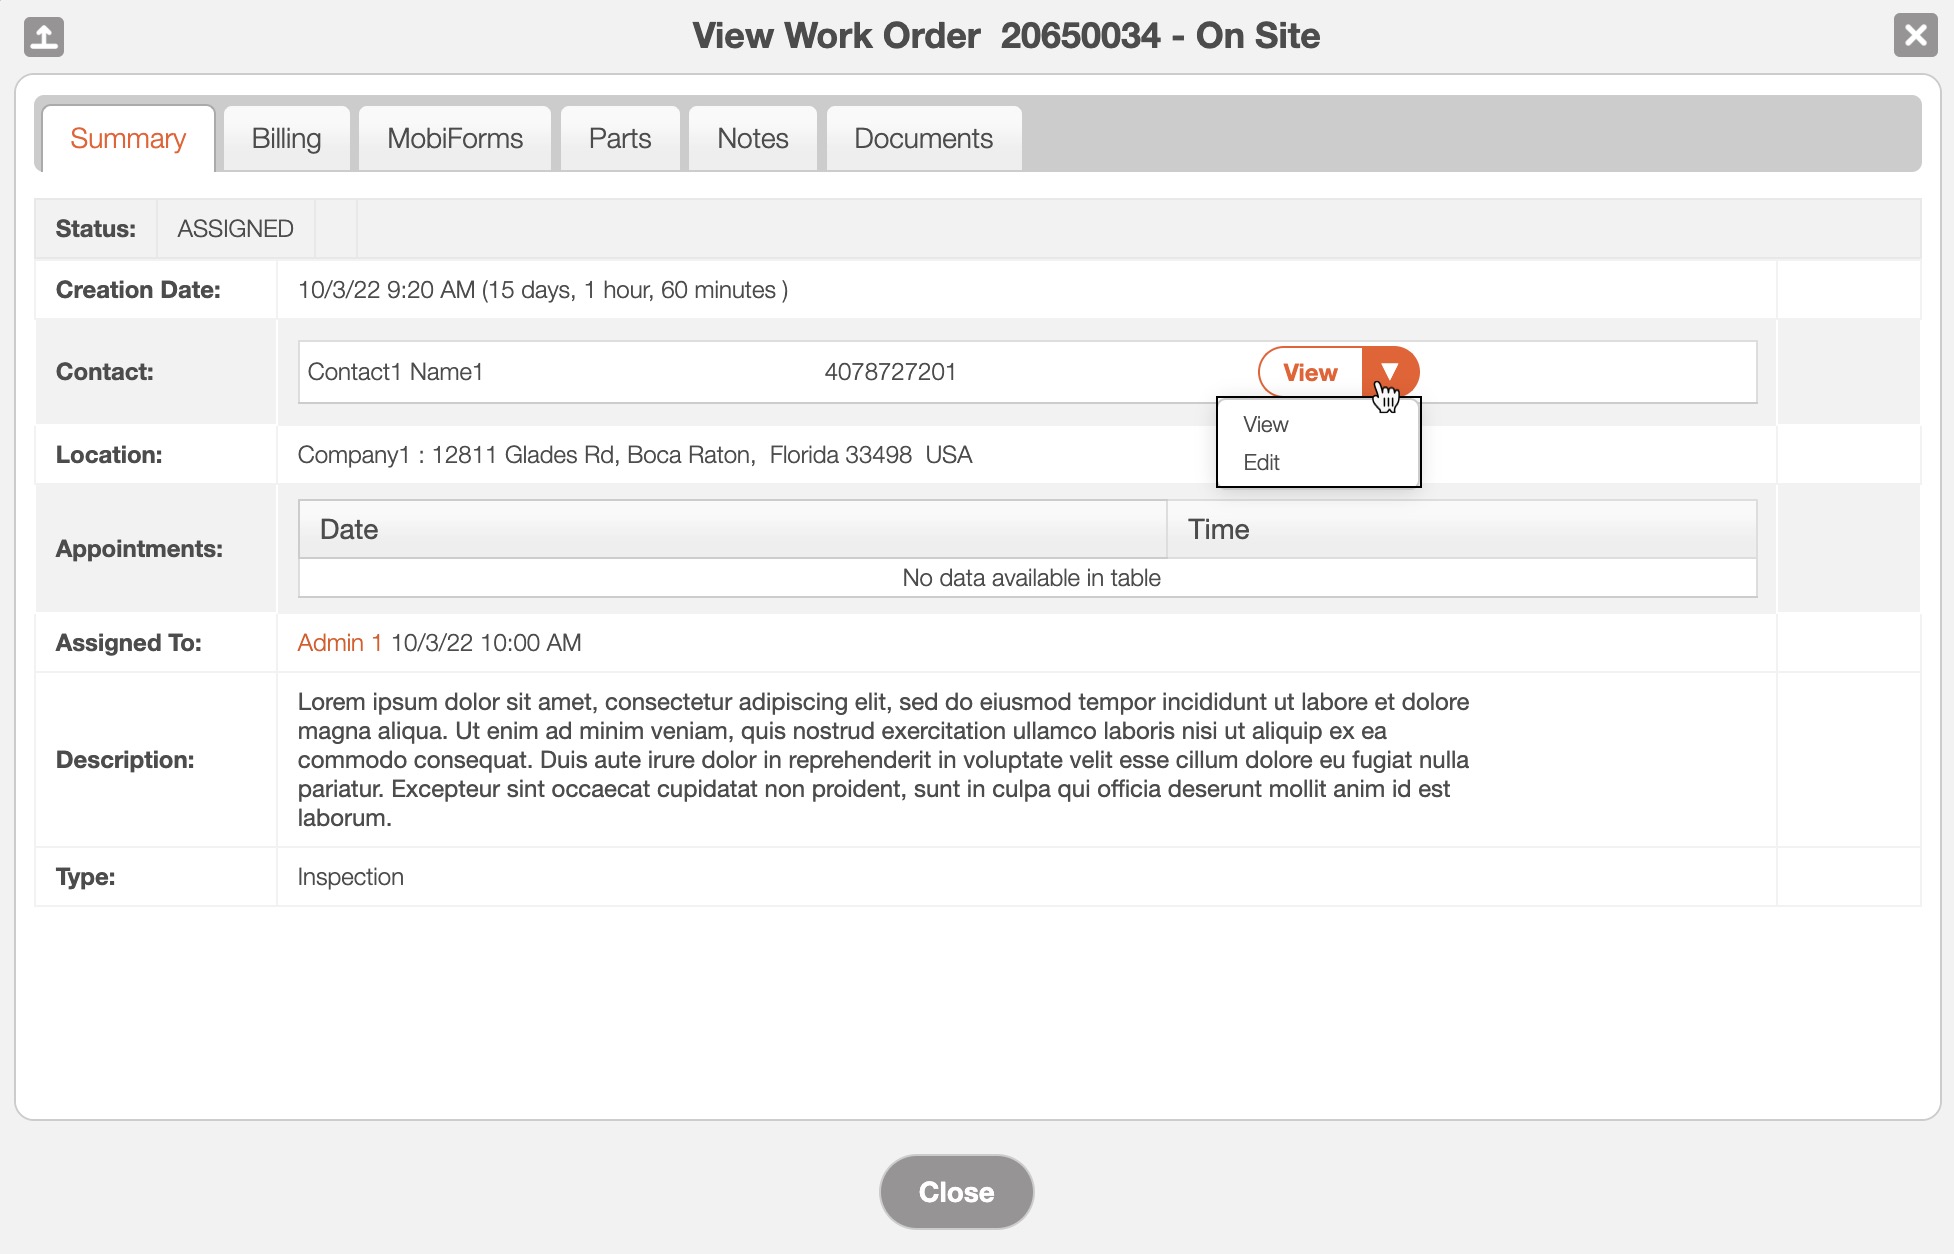
Task: Open the Admin 1 assignee link
Action: pos(339,643)
